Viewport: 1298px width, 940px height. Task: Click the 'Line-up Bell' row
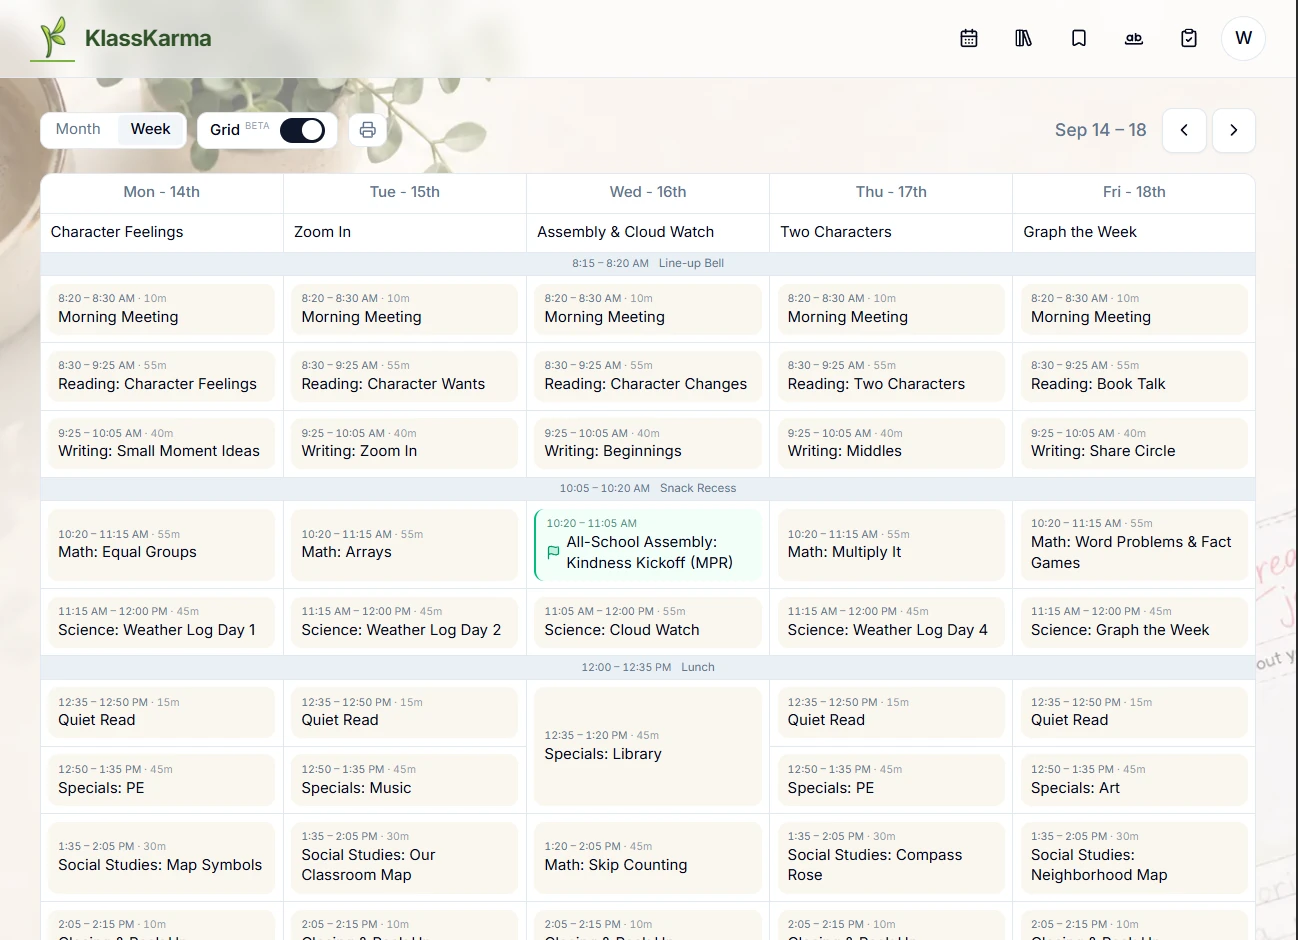pyautogui.click(x=648, y=263)
